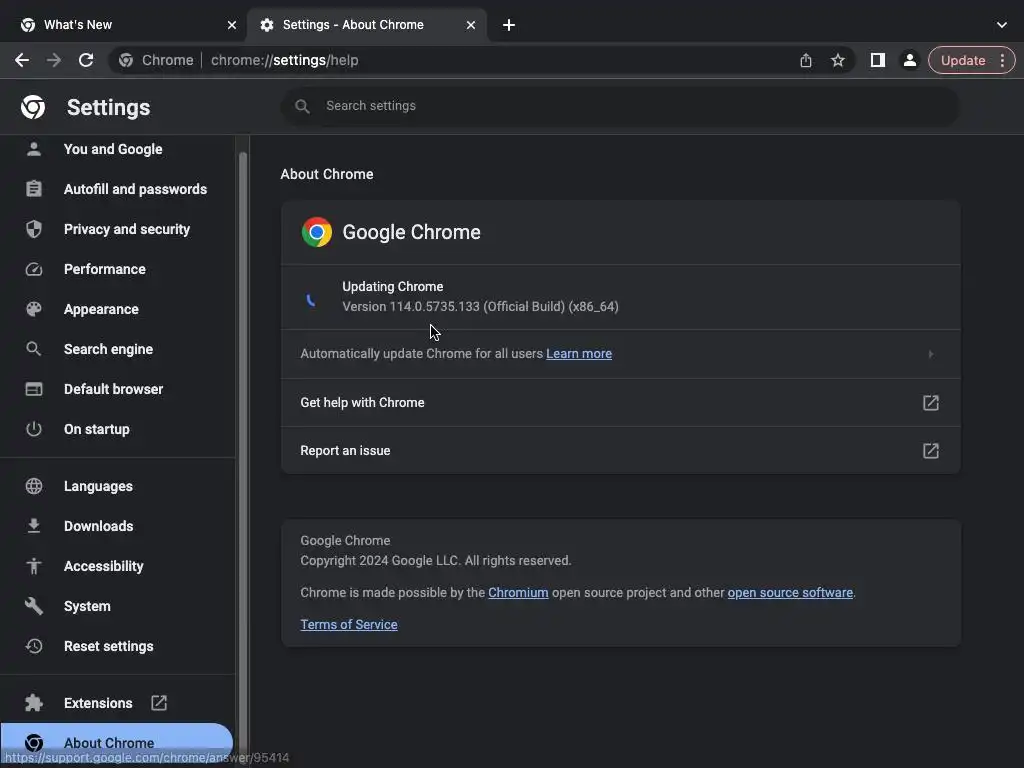Reload the page using the refresh icon
Screen dimensions: 1024x768
pyautogui.click(x=86, y=60)
